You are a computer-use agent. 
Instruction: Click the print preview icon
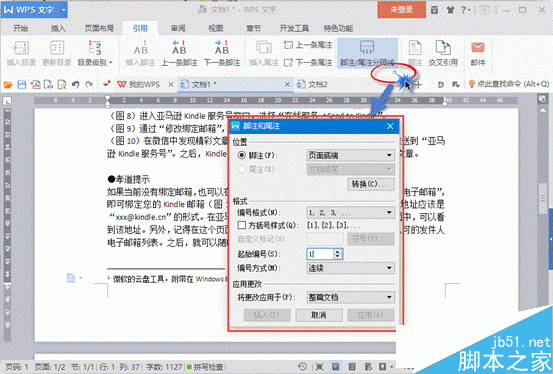click(62, 85)
